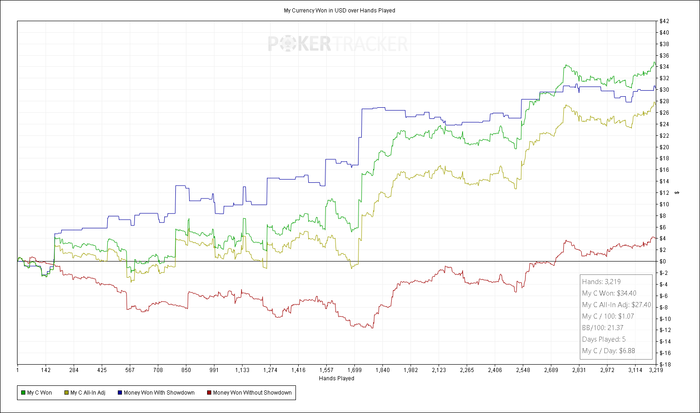The image size is (700, 413).
Task: Click 'My C Won: $34.40' stat line
Action: click(609, 293)
